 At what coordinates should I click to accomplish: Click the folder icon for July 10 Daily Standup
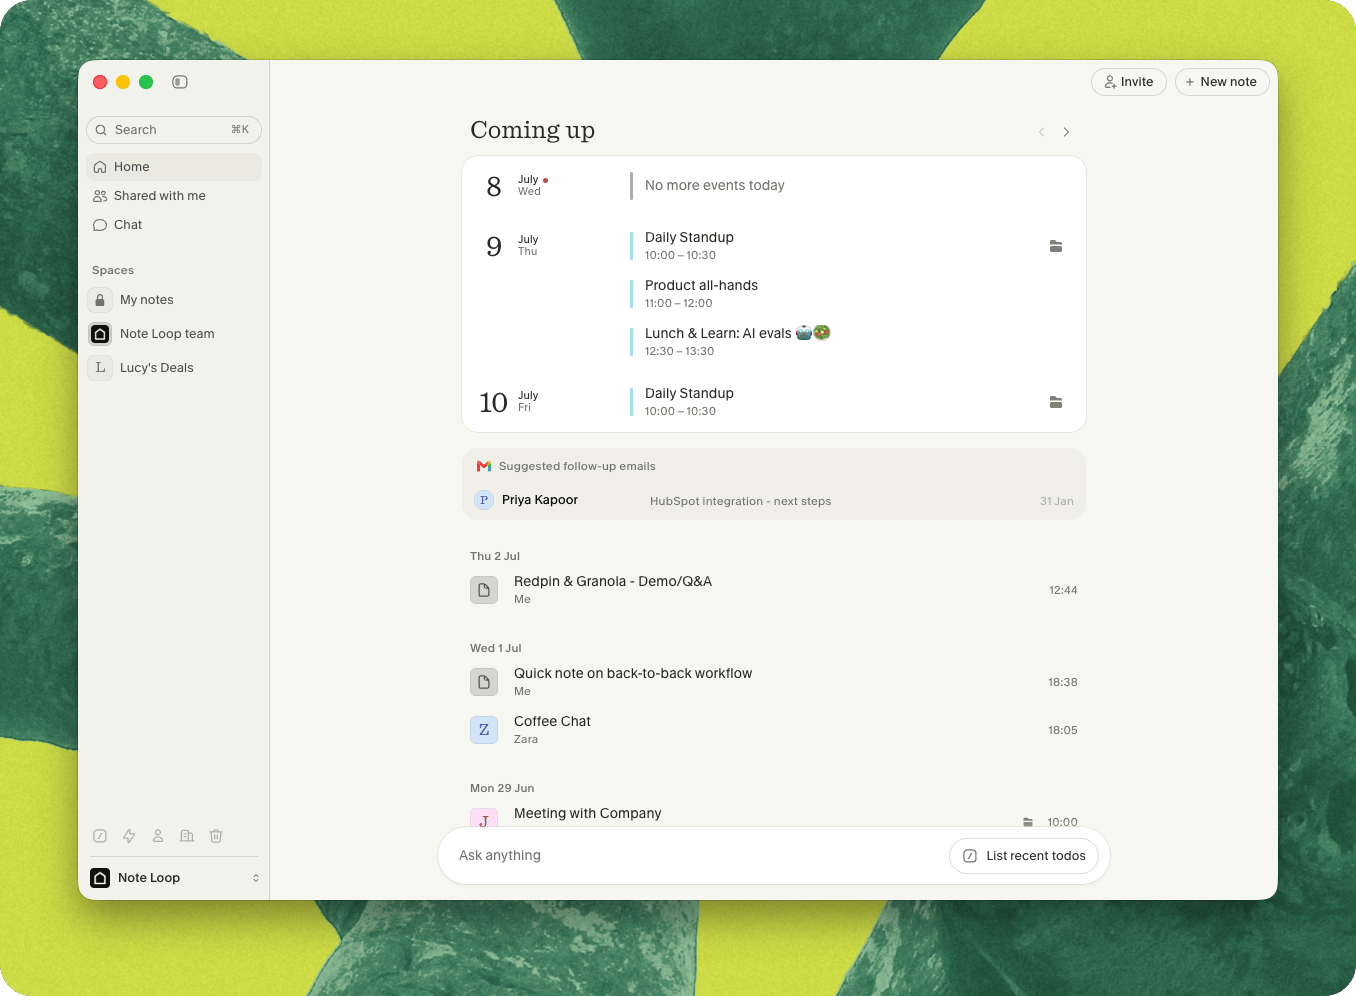(1056, 402)
